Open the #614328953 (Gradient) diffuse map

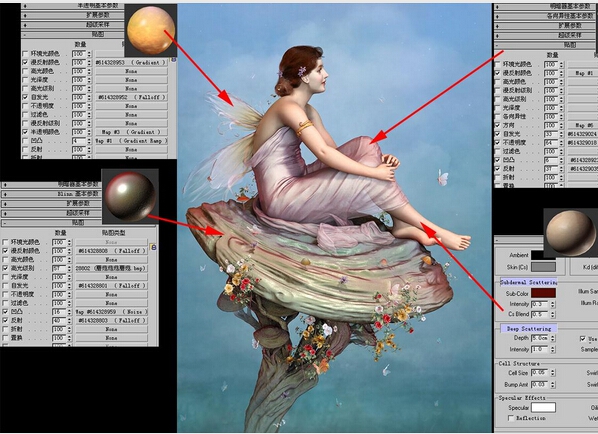(x=131, y=62)
